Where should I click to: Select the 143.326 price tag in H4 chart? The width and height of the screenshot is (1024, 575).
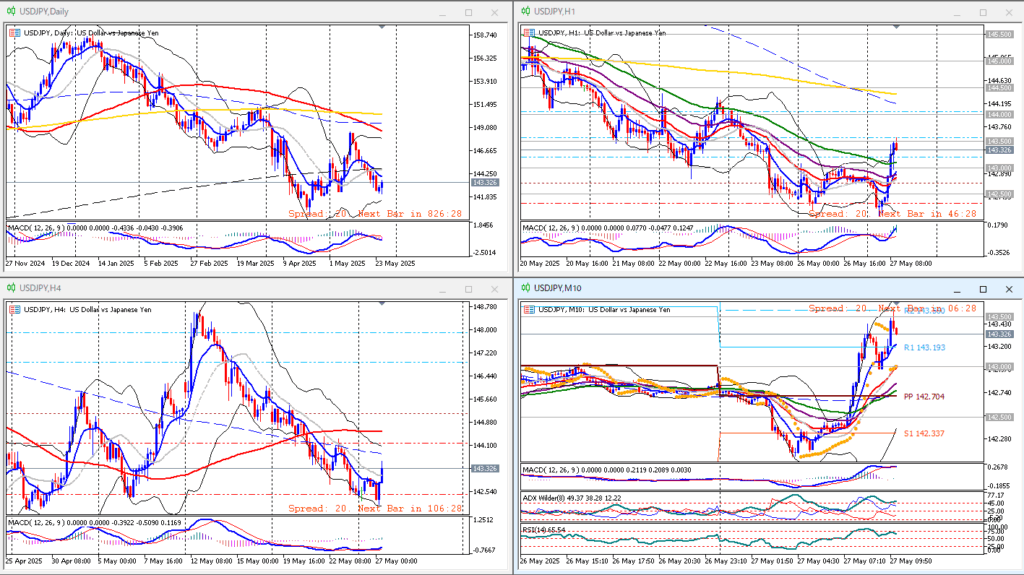click(485, 468)
